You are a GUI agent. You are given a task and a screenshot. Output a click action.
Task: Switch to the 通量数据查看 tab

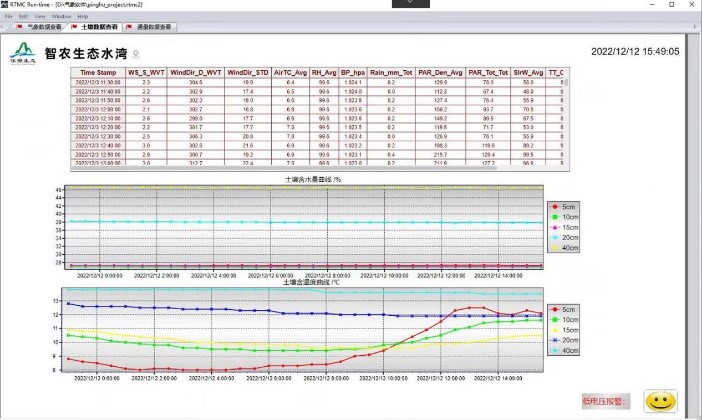pos(150,27)
